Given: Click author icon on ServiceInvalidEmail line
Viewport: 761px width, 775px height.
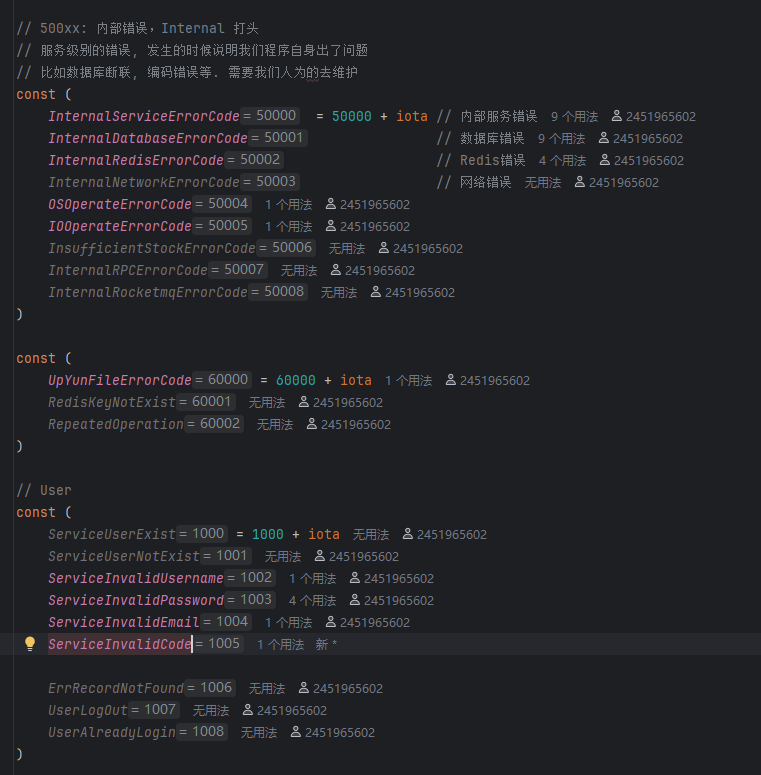Looking at the screenshot, I should (x=331, y=622).
